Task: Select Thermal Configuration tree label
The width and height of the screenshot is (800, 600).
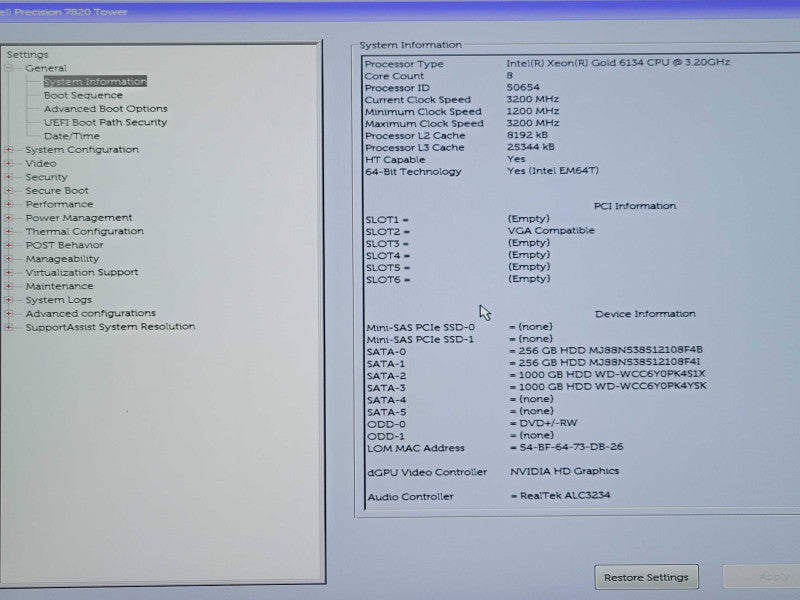Action: pyautogui.click(x=85, y=231)
